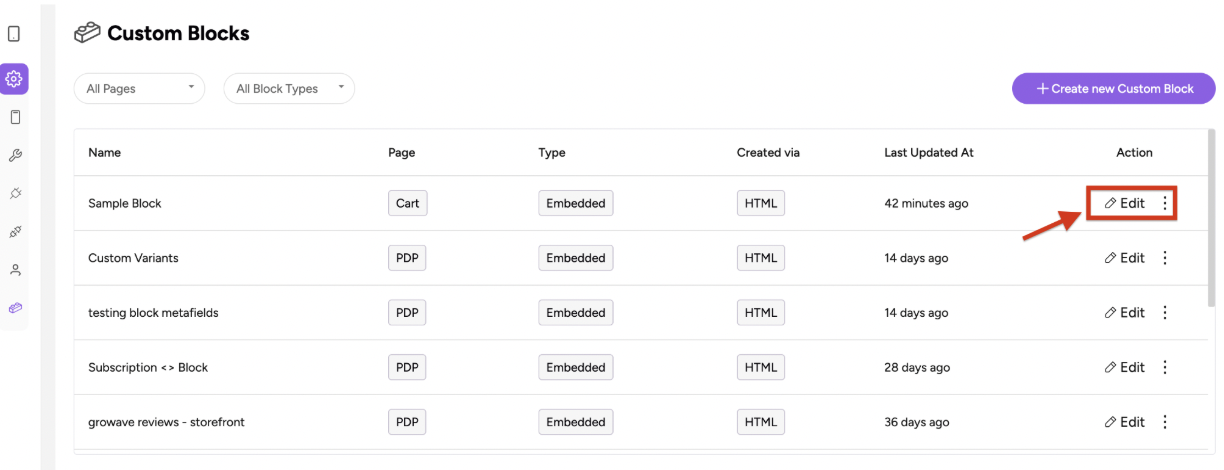Click pencil Edit for Subscription <> Block
This screenshot has width=1224, height=470.
[x=1125, y=367]
